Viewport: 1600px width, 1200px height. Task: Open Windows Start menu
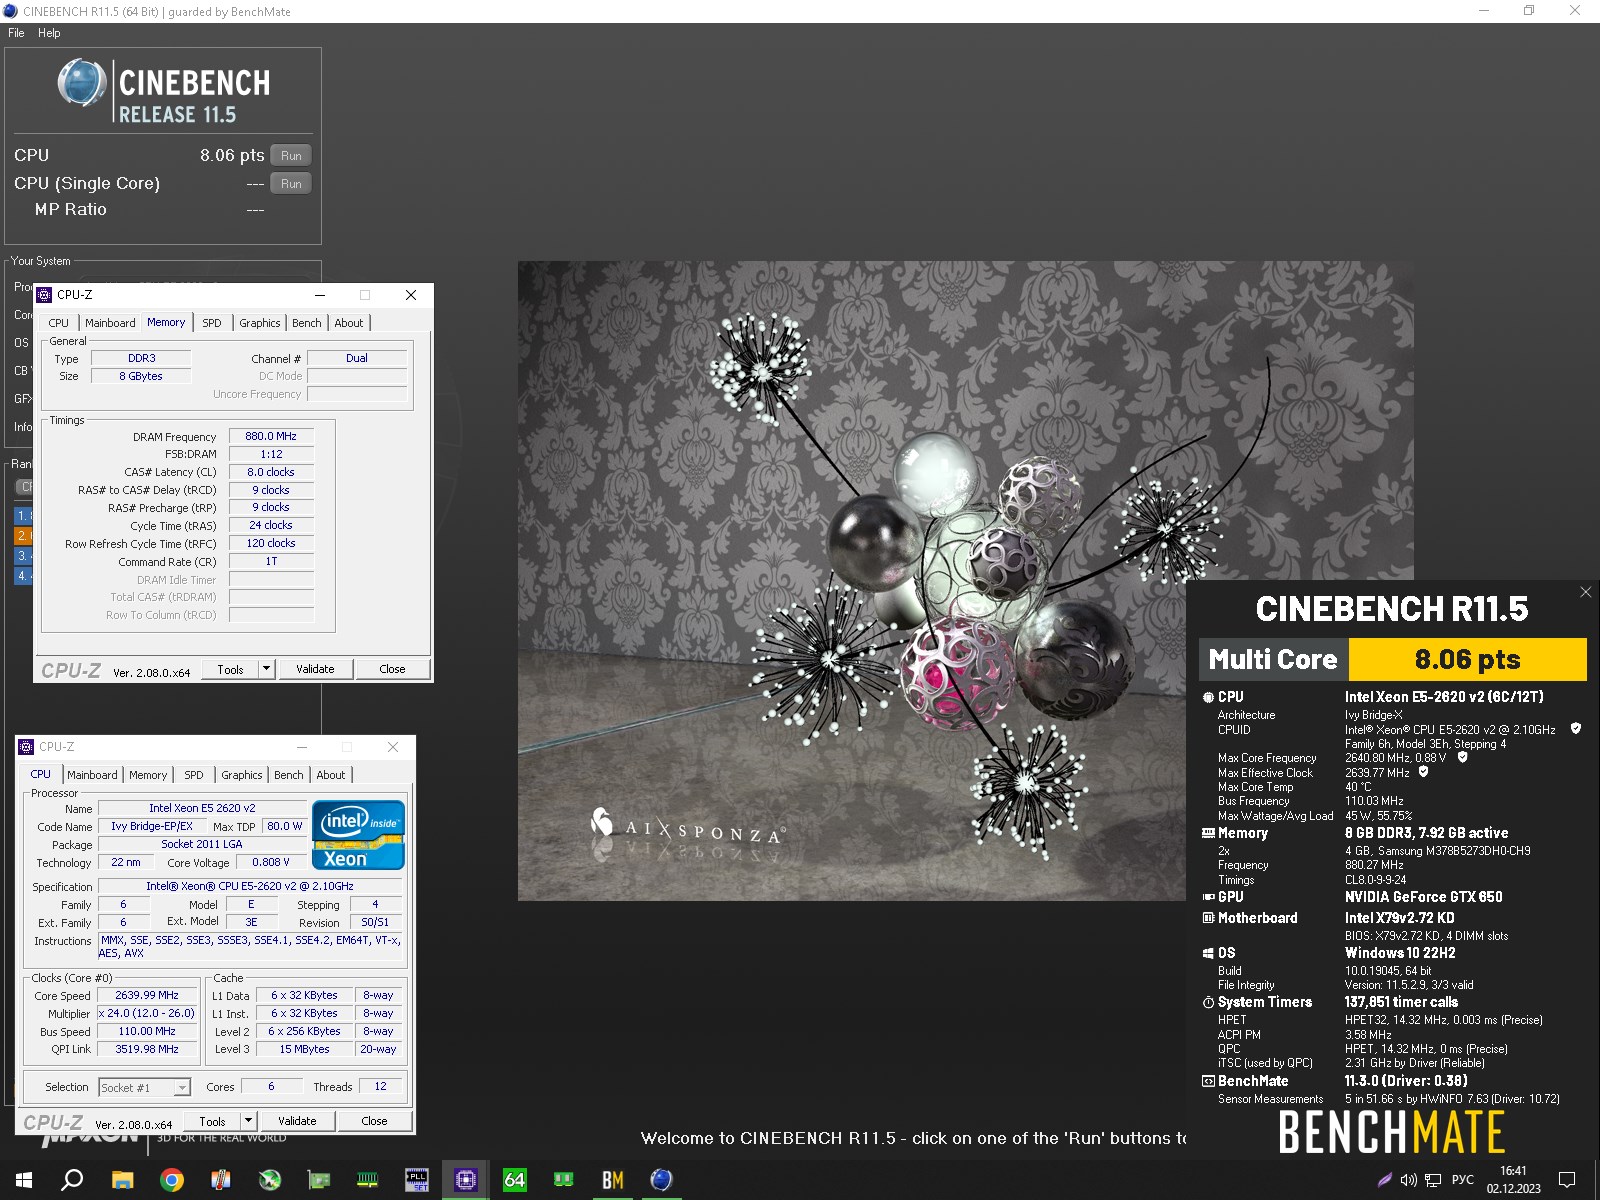(x=24, y=1180)
